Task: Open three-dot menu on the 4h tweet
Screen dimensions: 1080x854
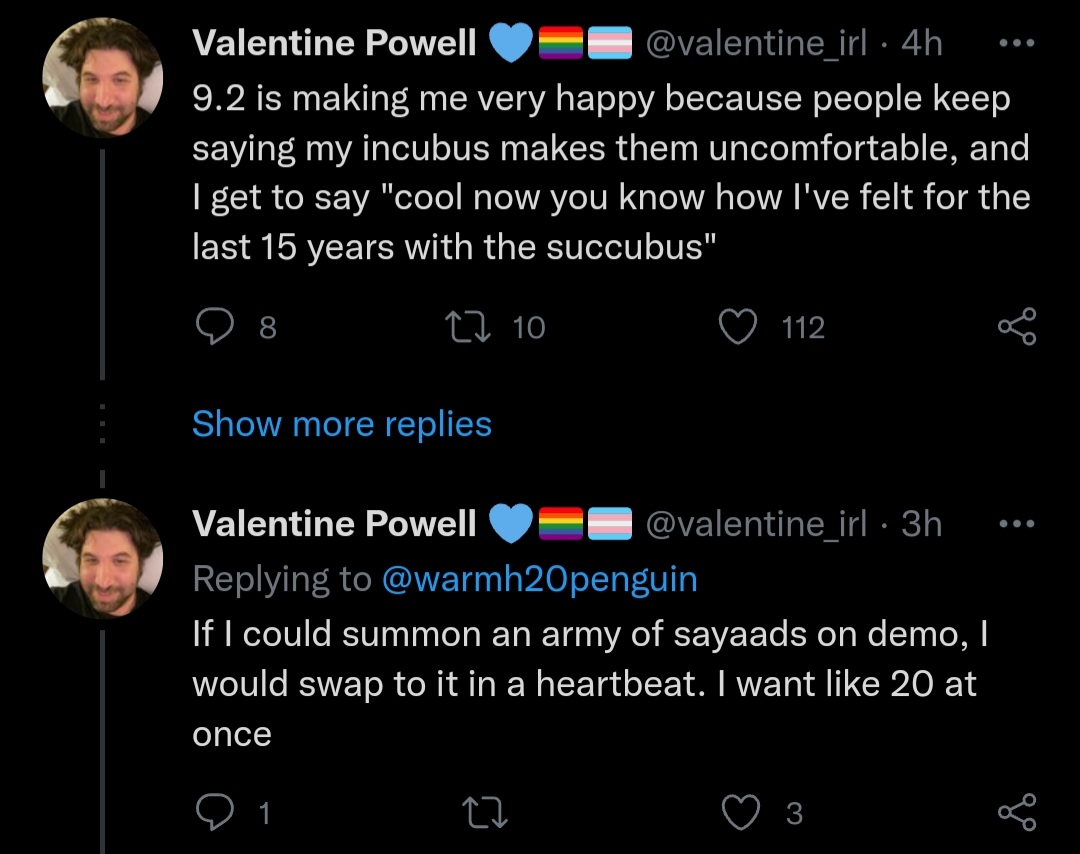Action: pyautogui.click(x=1017, y=43)
